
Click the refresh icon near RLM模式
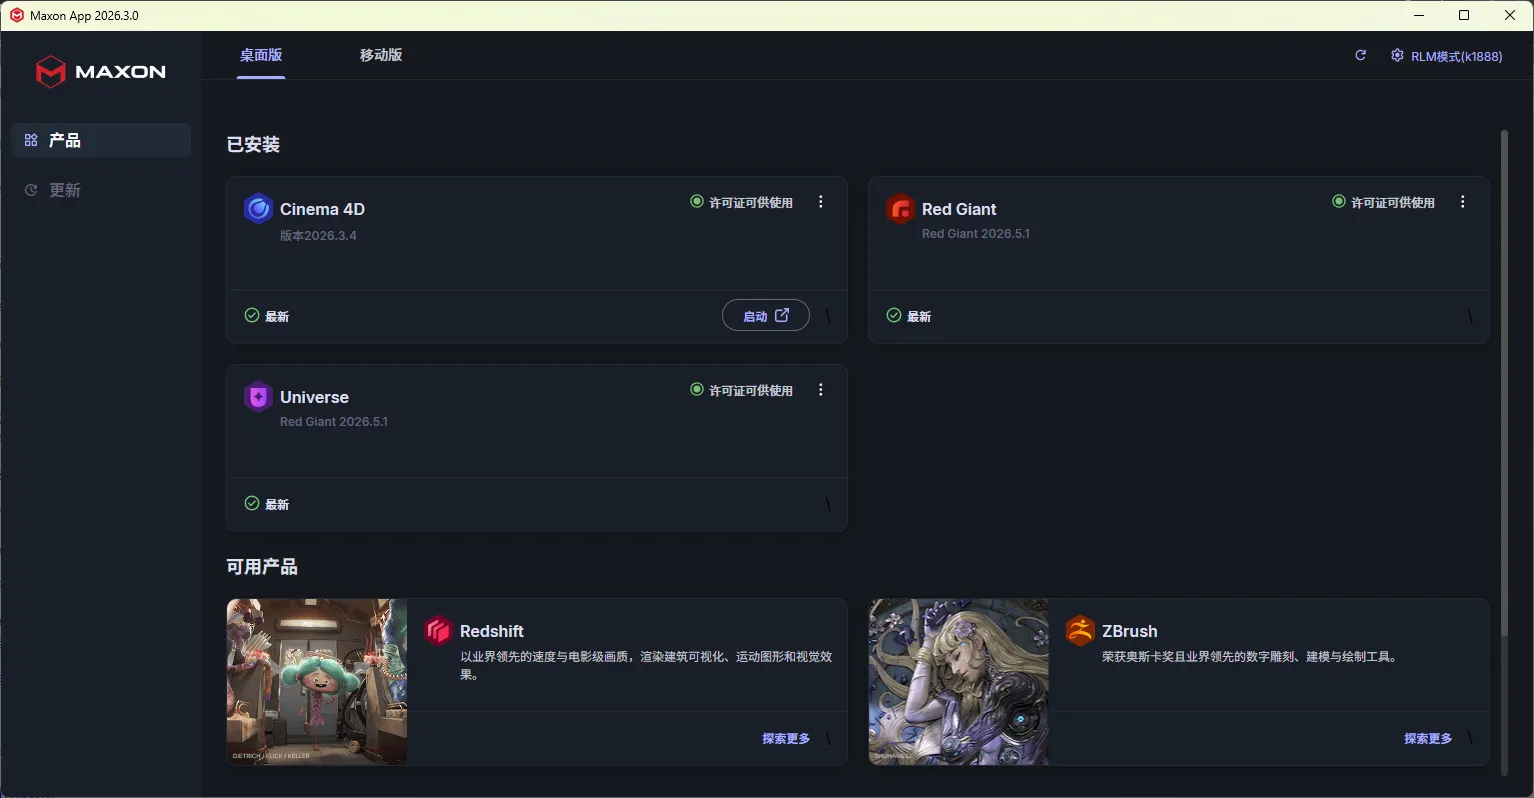[1360, 56]
